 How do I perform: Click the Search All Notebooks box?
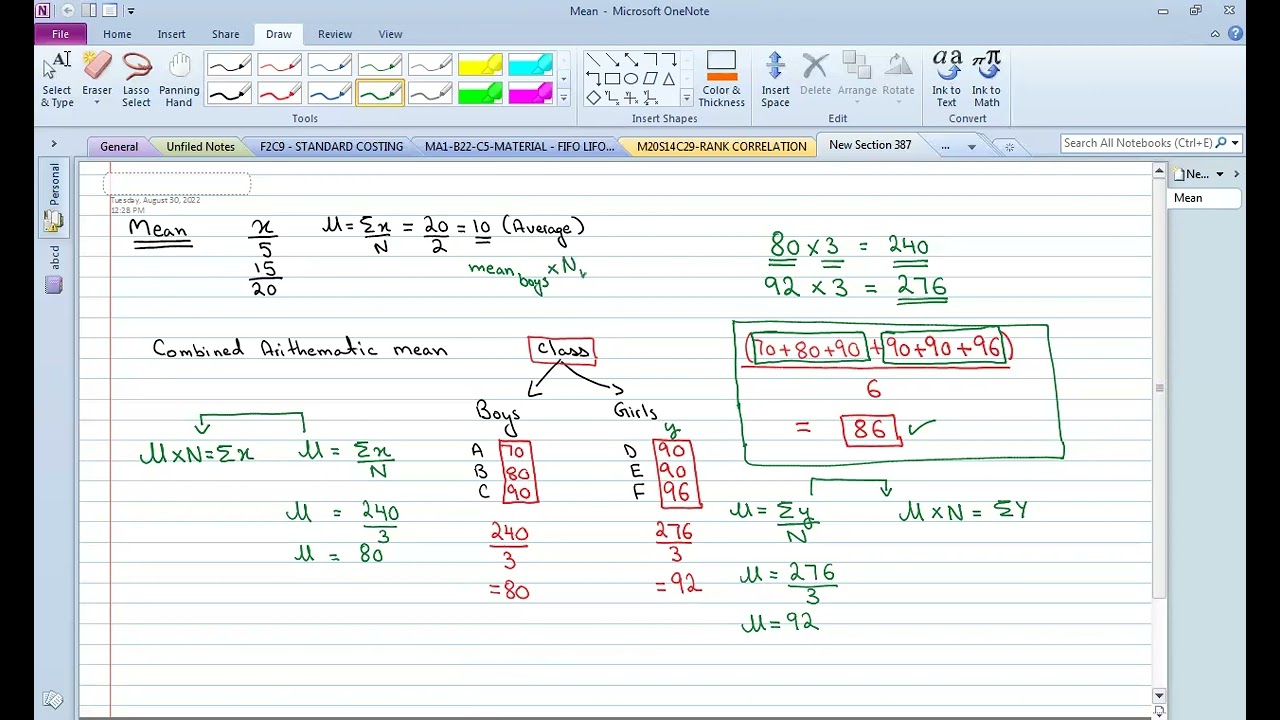pos(1137,143)
